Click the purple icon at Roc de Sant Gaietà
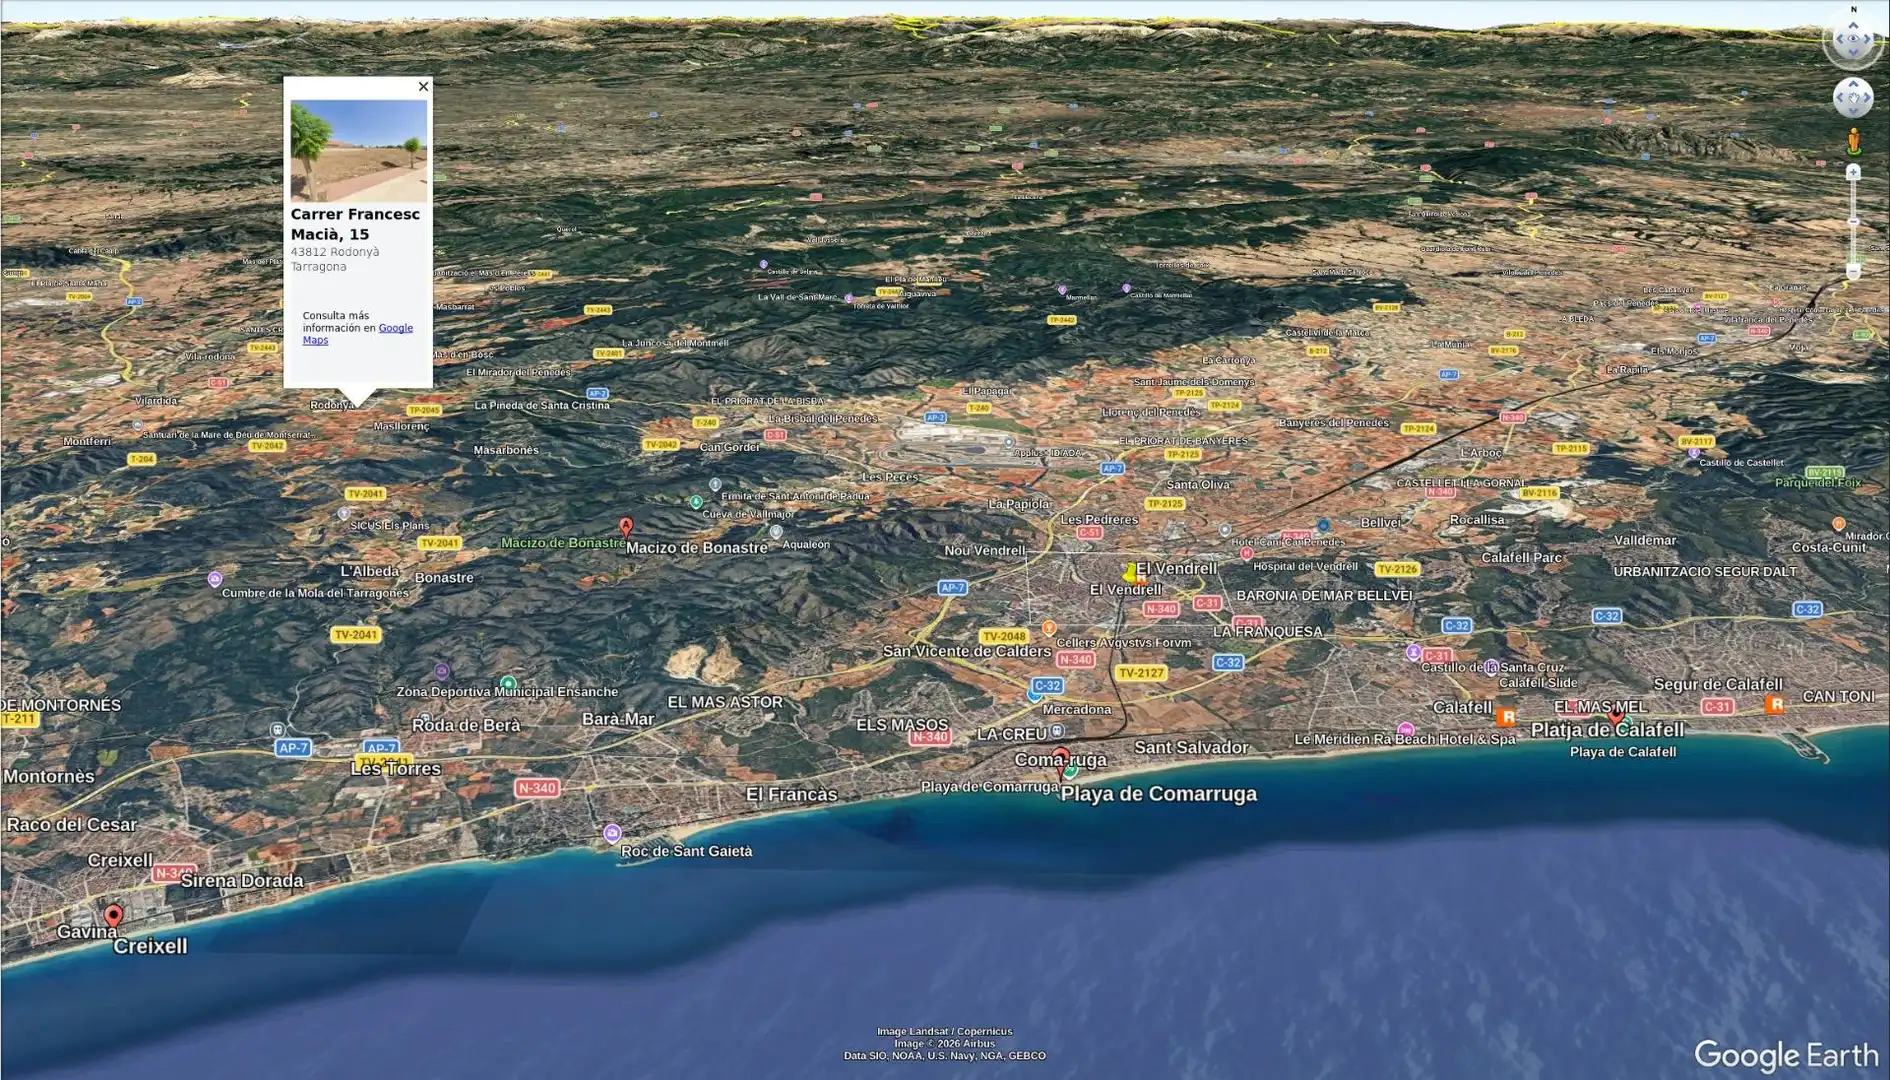The height and width of the screenshot is (1080, 1890). point(612,833)
